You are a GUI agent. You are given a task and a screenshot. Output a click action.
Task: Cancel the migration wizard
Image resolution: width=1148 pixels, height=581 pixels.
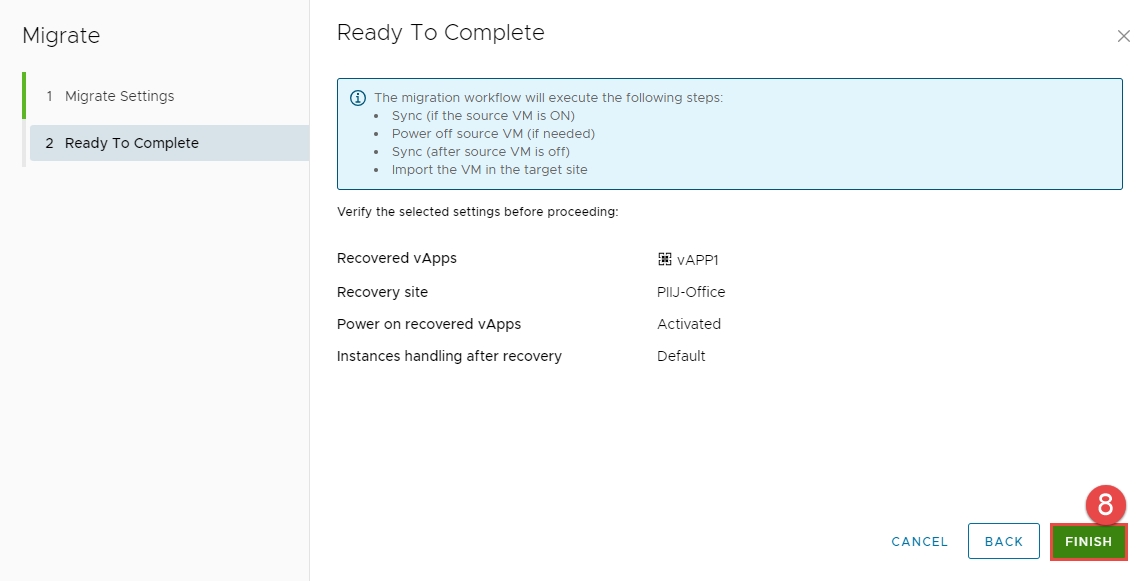[919, 541]
